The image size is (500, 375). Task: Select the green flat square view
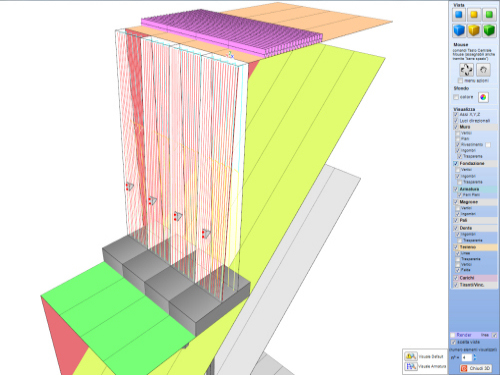point(489,15)
